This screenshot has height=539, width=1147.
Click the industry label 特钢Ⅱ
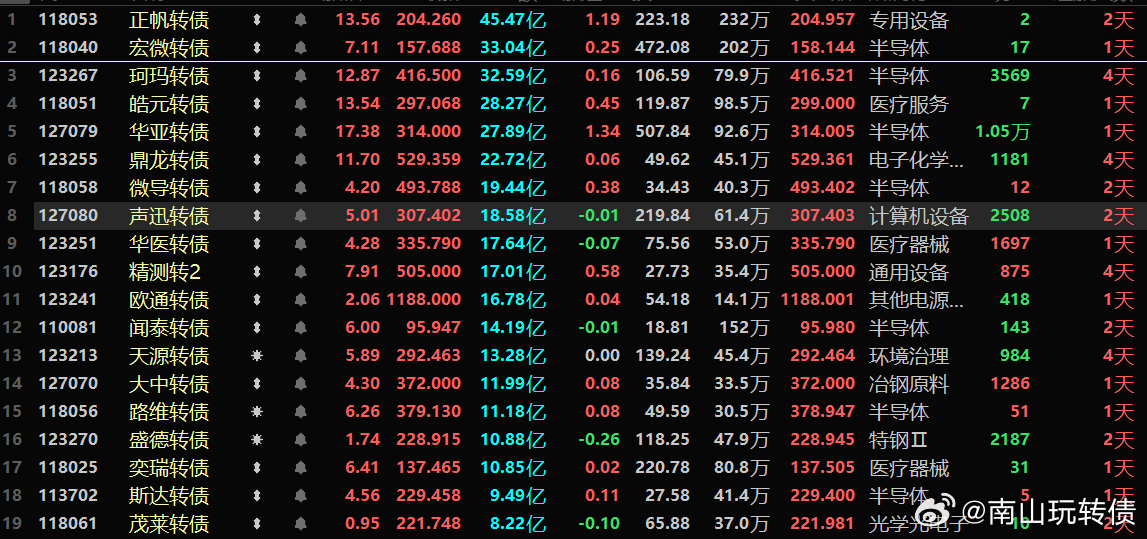[x=899, y=440]
